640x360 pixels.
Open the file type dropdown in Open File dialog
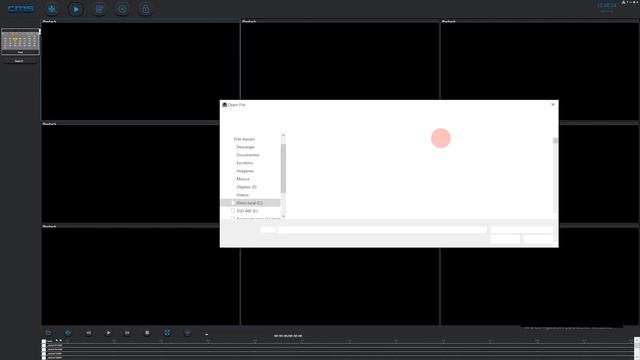522,230
